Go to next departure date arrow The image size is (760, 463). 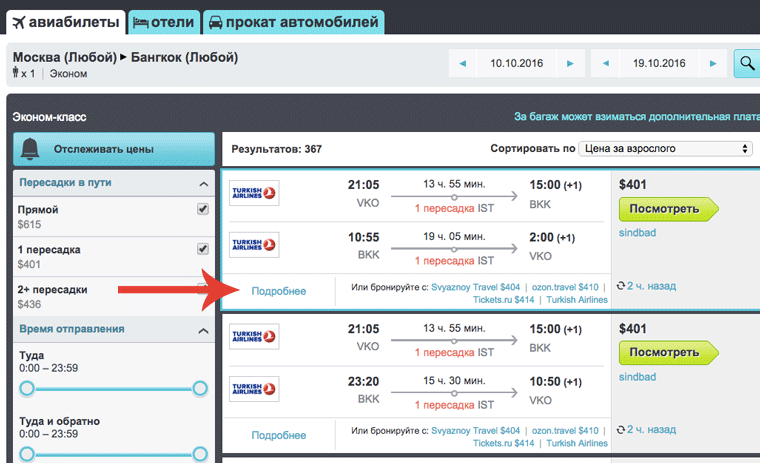coord(569,64)
